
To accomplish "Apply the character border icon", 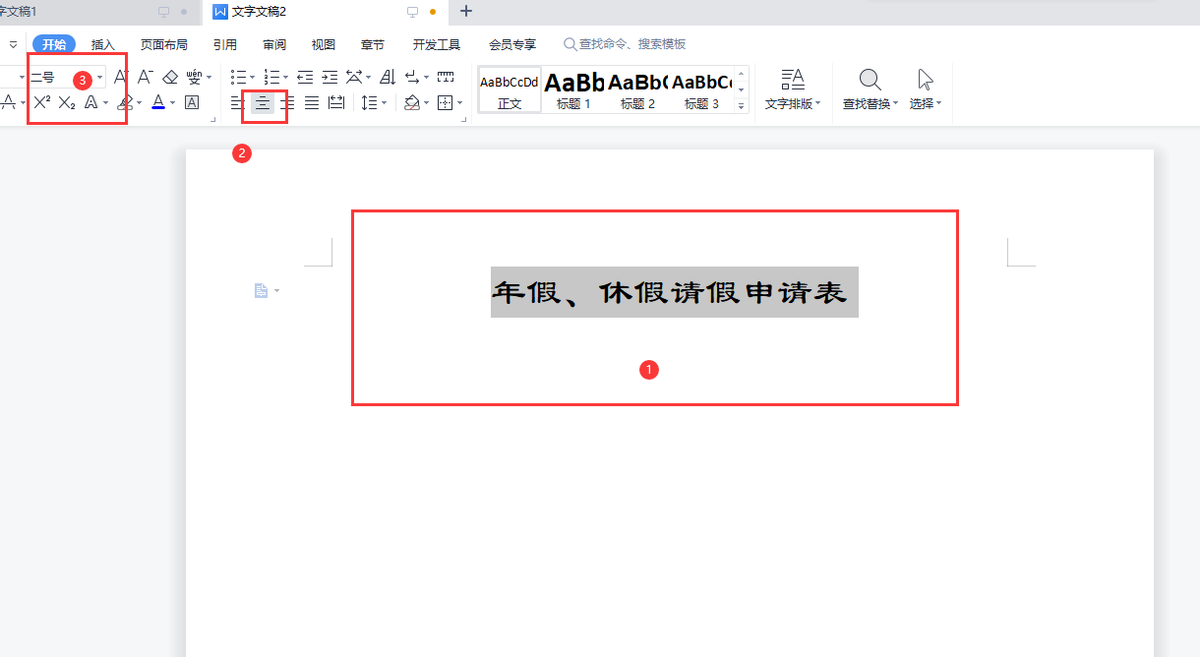I will pyautogui.click(x=191, y=102).
